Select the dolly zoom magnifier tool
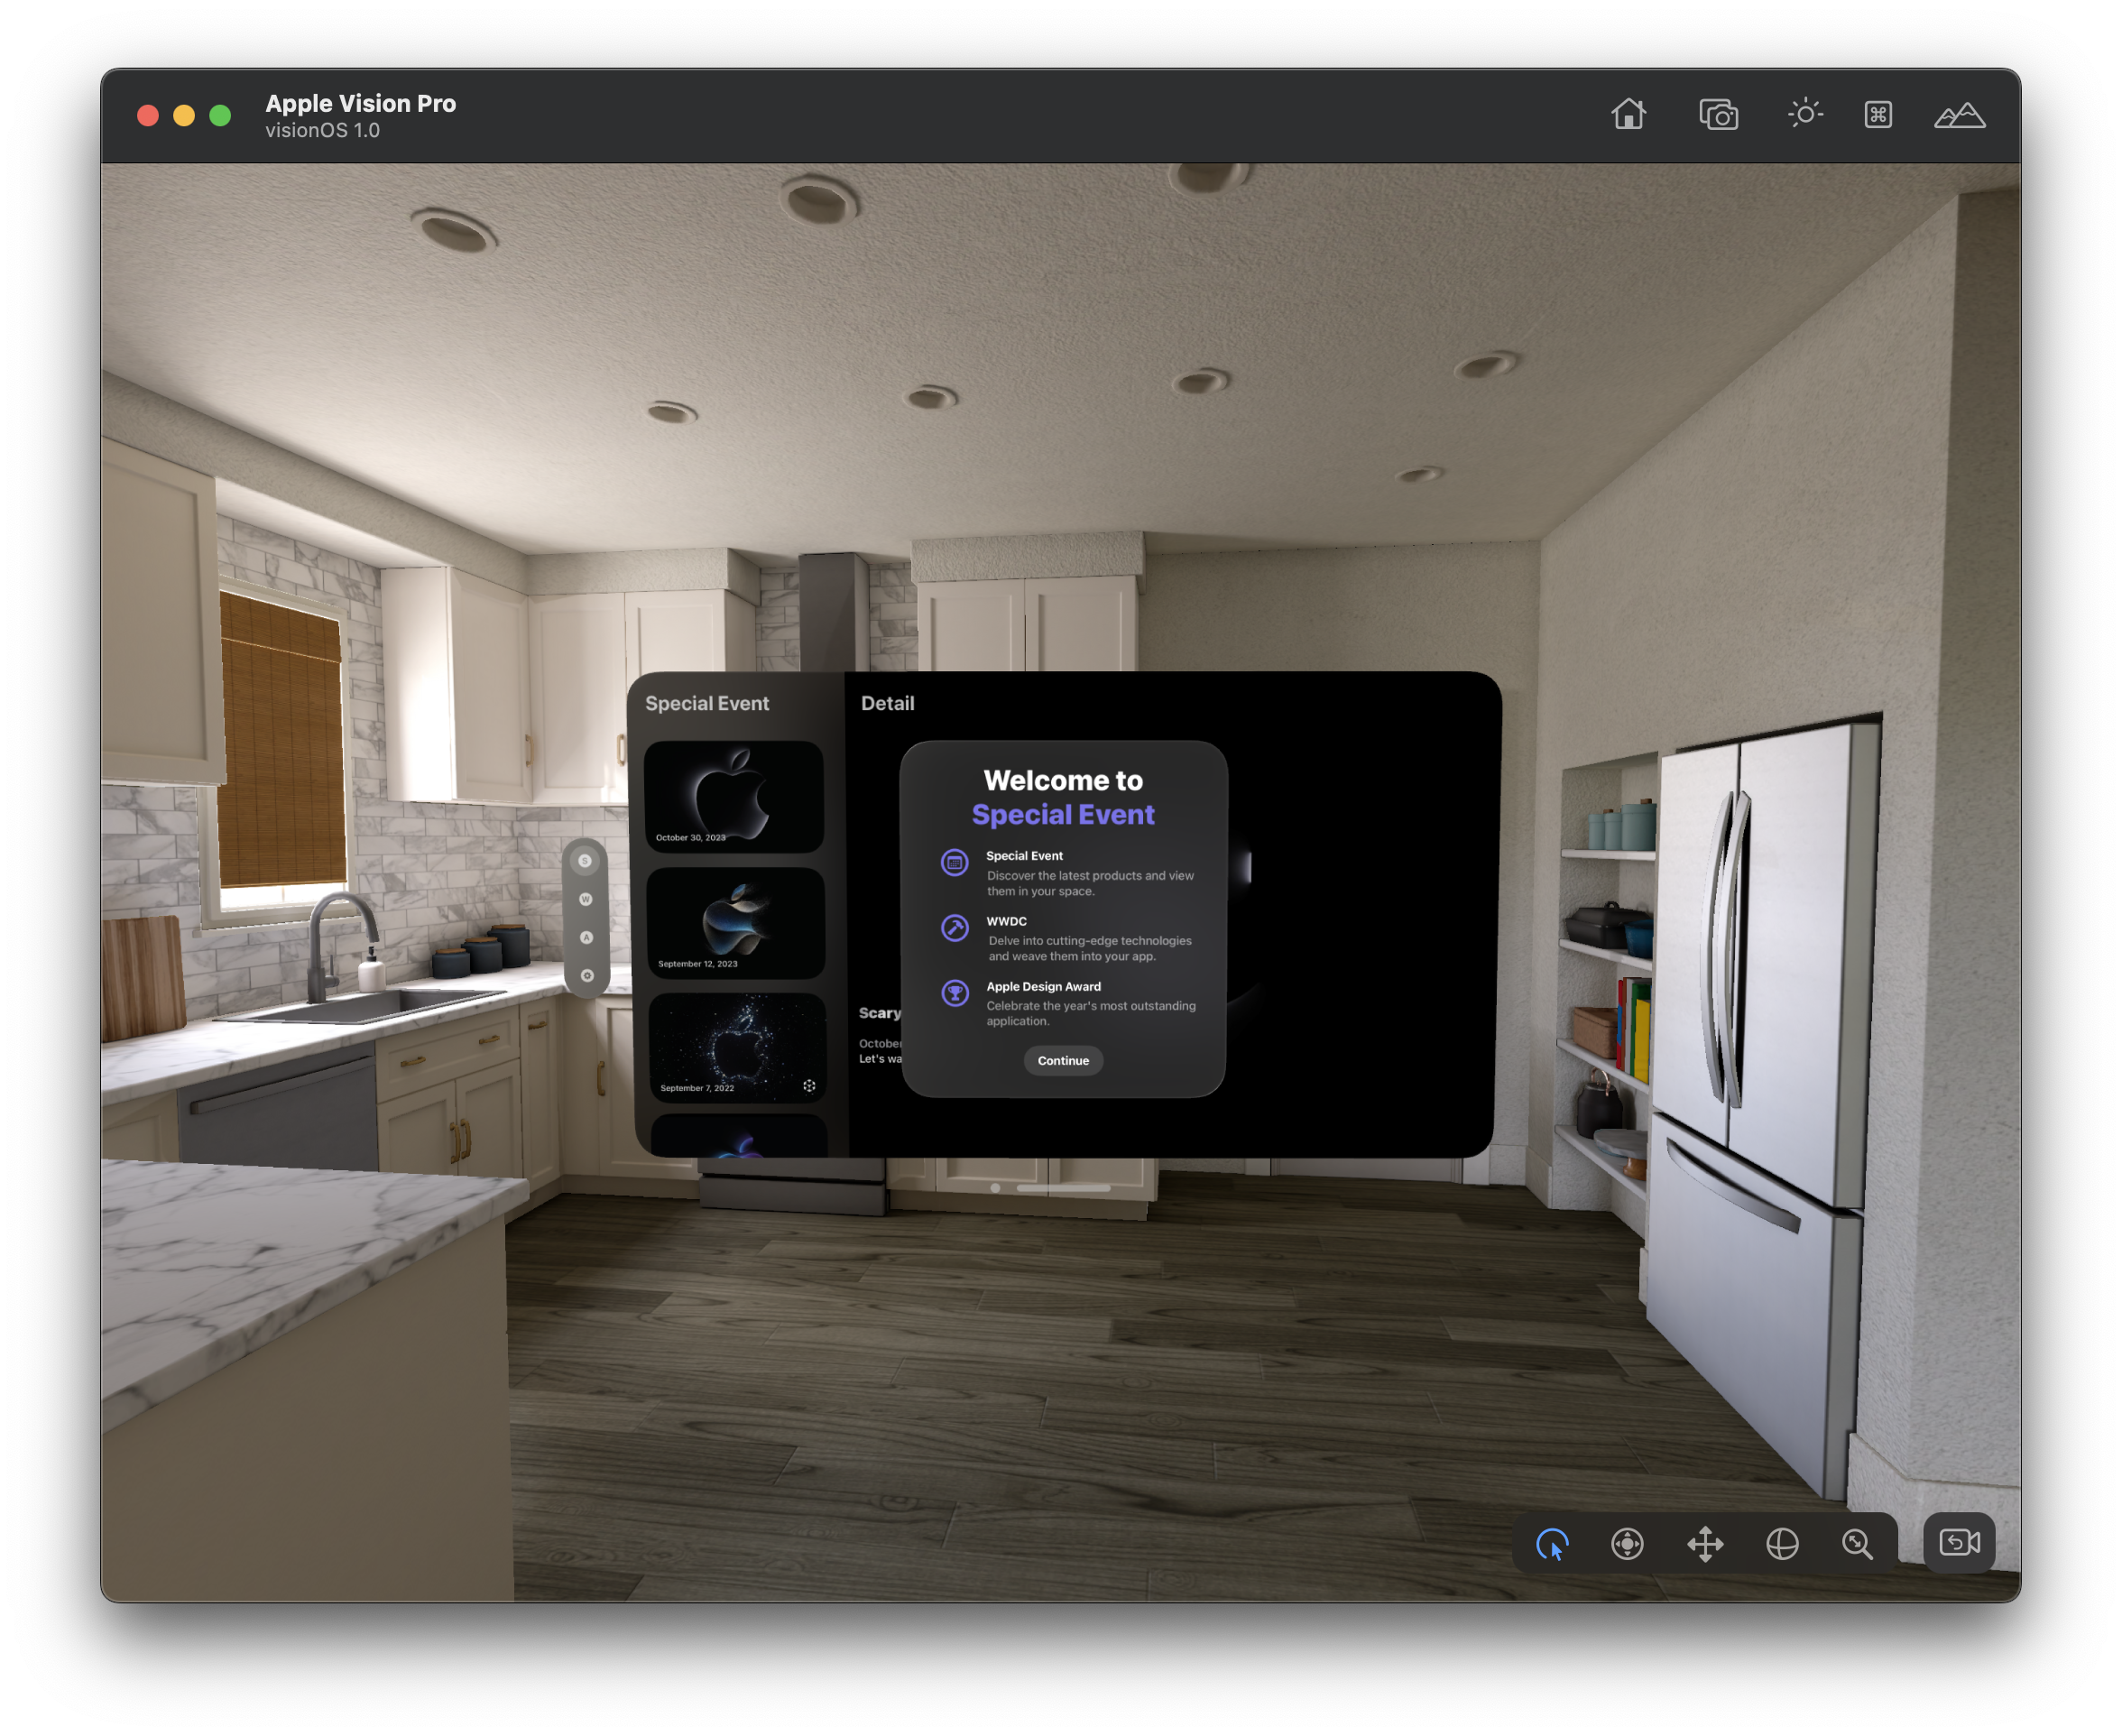This screenshot has height=1736, width=2122. (1858, 1544)
